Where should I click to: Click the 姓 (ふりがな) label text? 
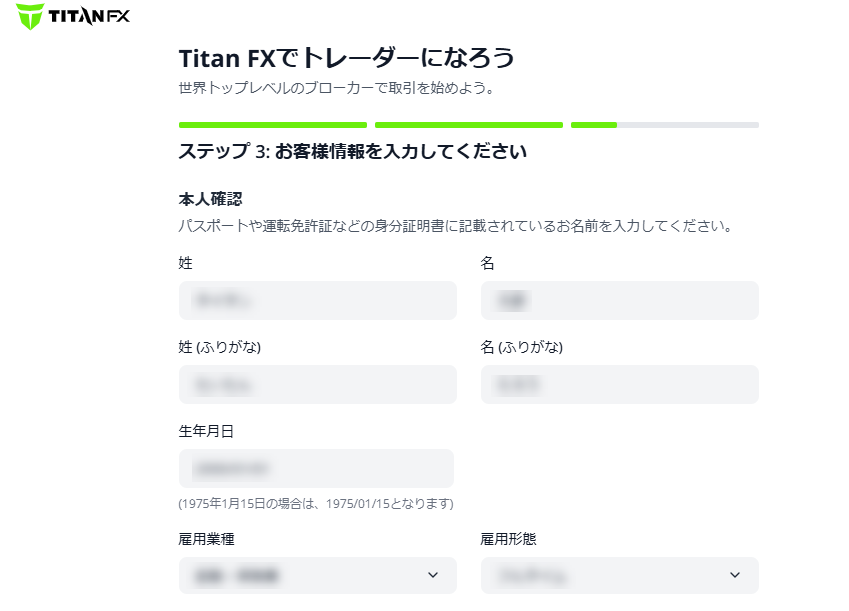(226, 347)
